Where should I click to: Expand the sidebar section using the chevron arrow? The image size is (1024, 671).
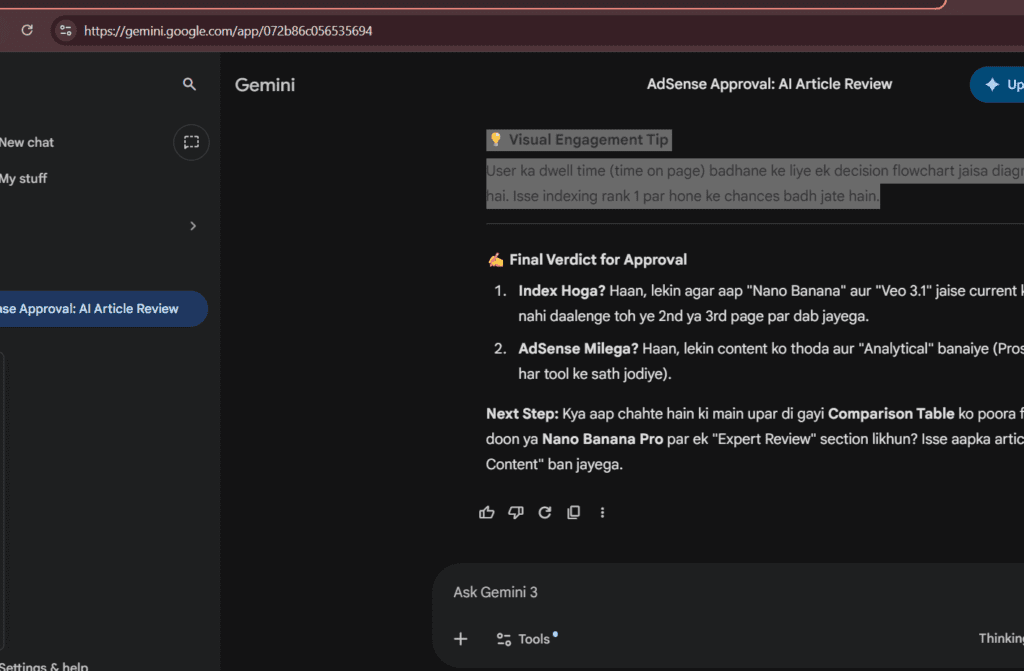(193, 226)
